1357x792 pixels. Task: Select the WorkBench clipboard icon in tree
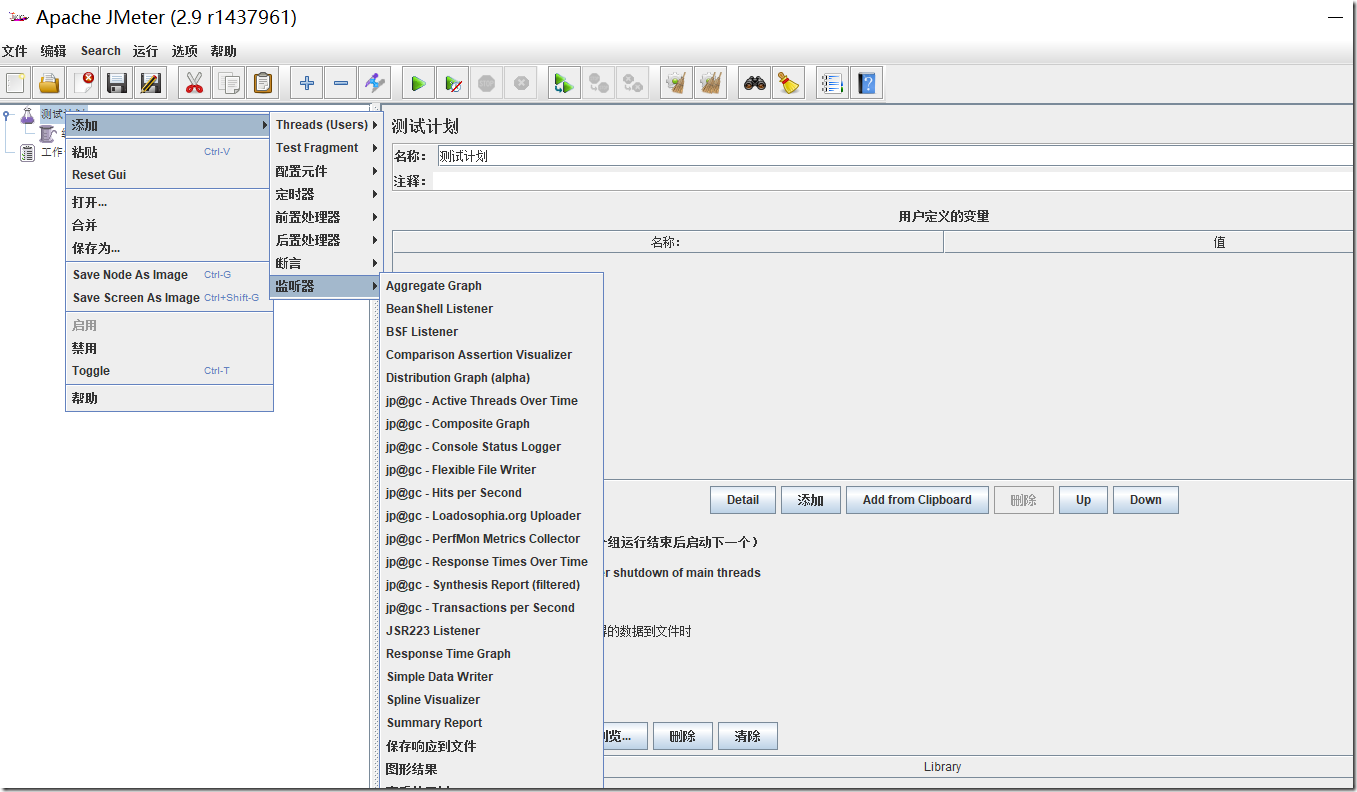tap(27, 152)
